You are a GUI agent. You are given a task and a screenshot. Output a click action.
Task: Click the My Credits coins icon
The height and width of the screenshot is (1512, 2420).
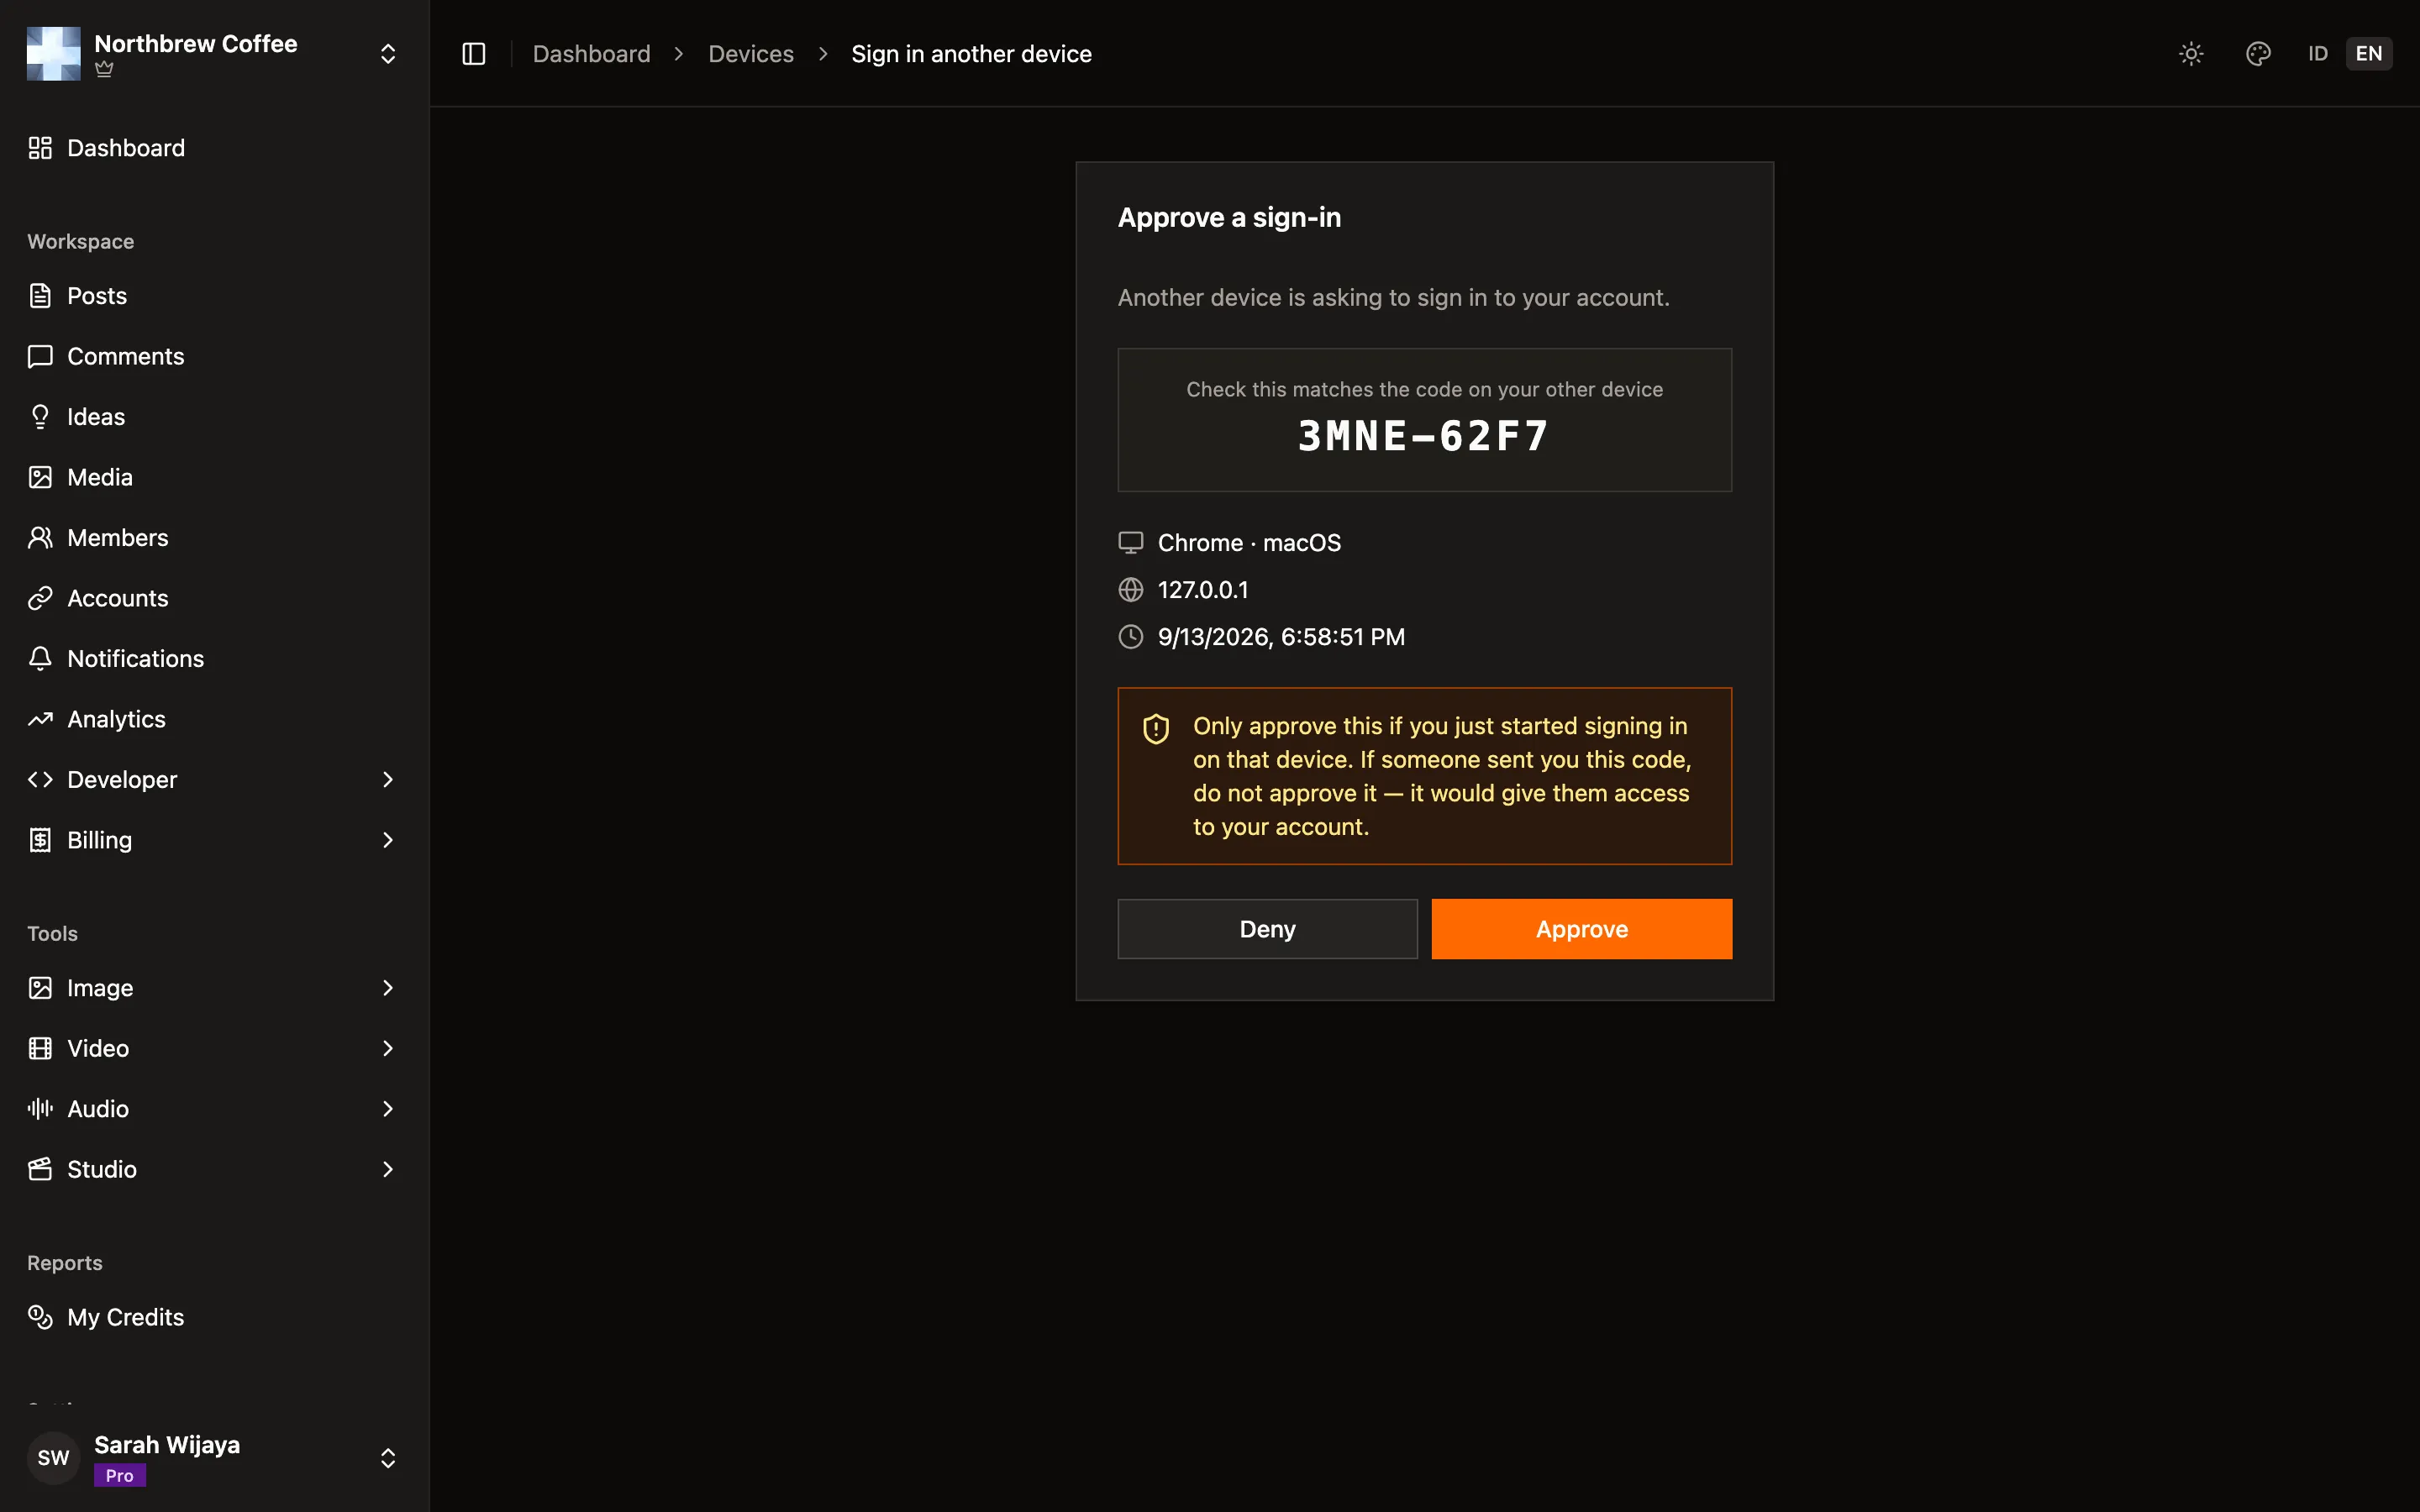40,1317
